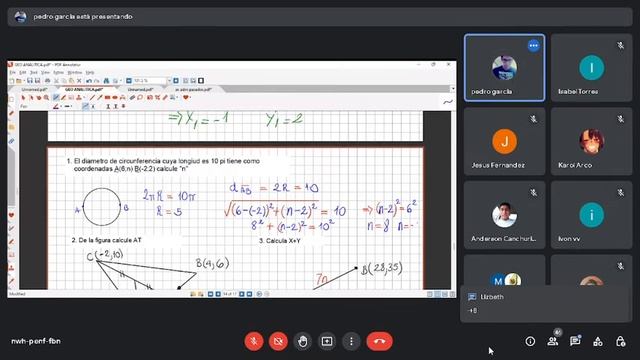Select the line drawing tool

92,98
